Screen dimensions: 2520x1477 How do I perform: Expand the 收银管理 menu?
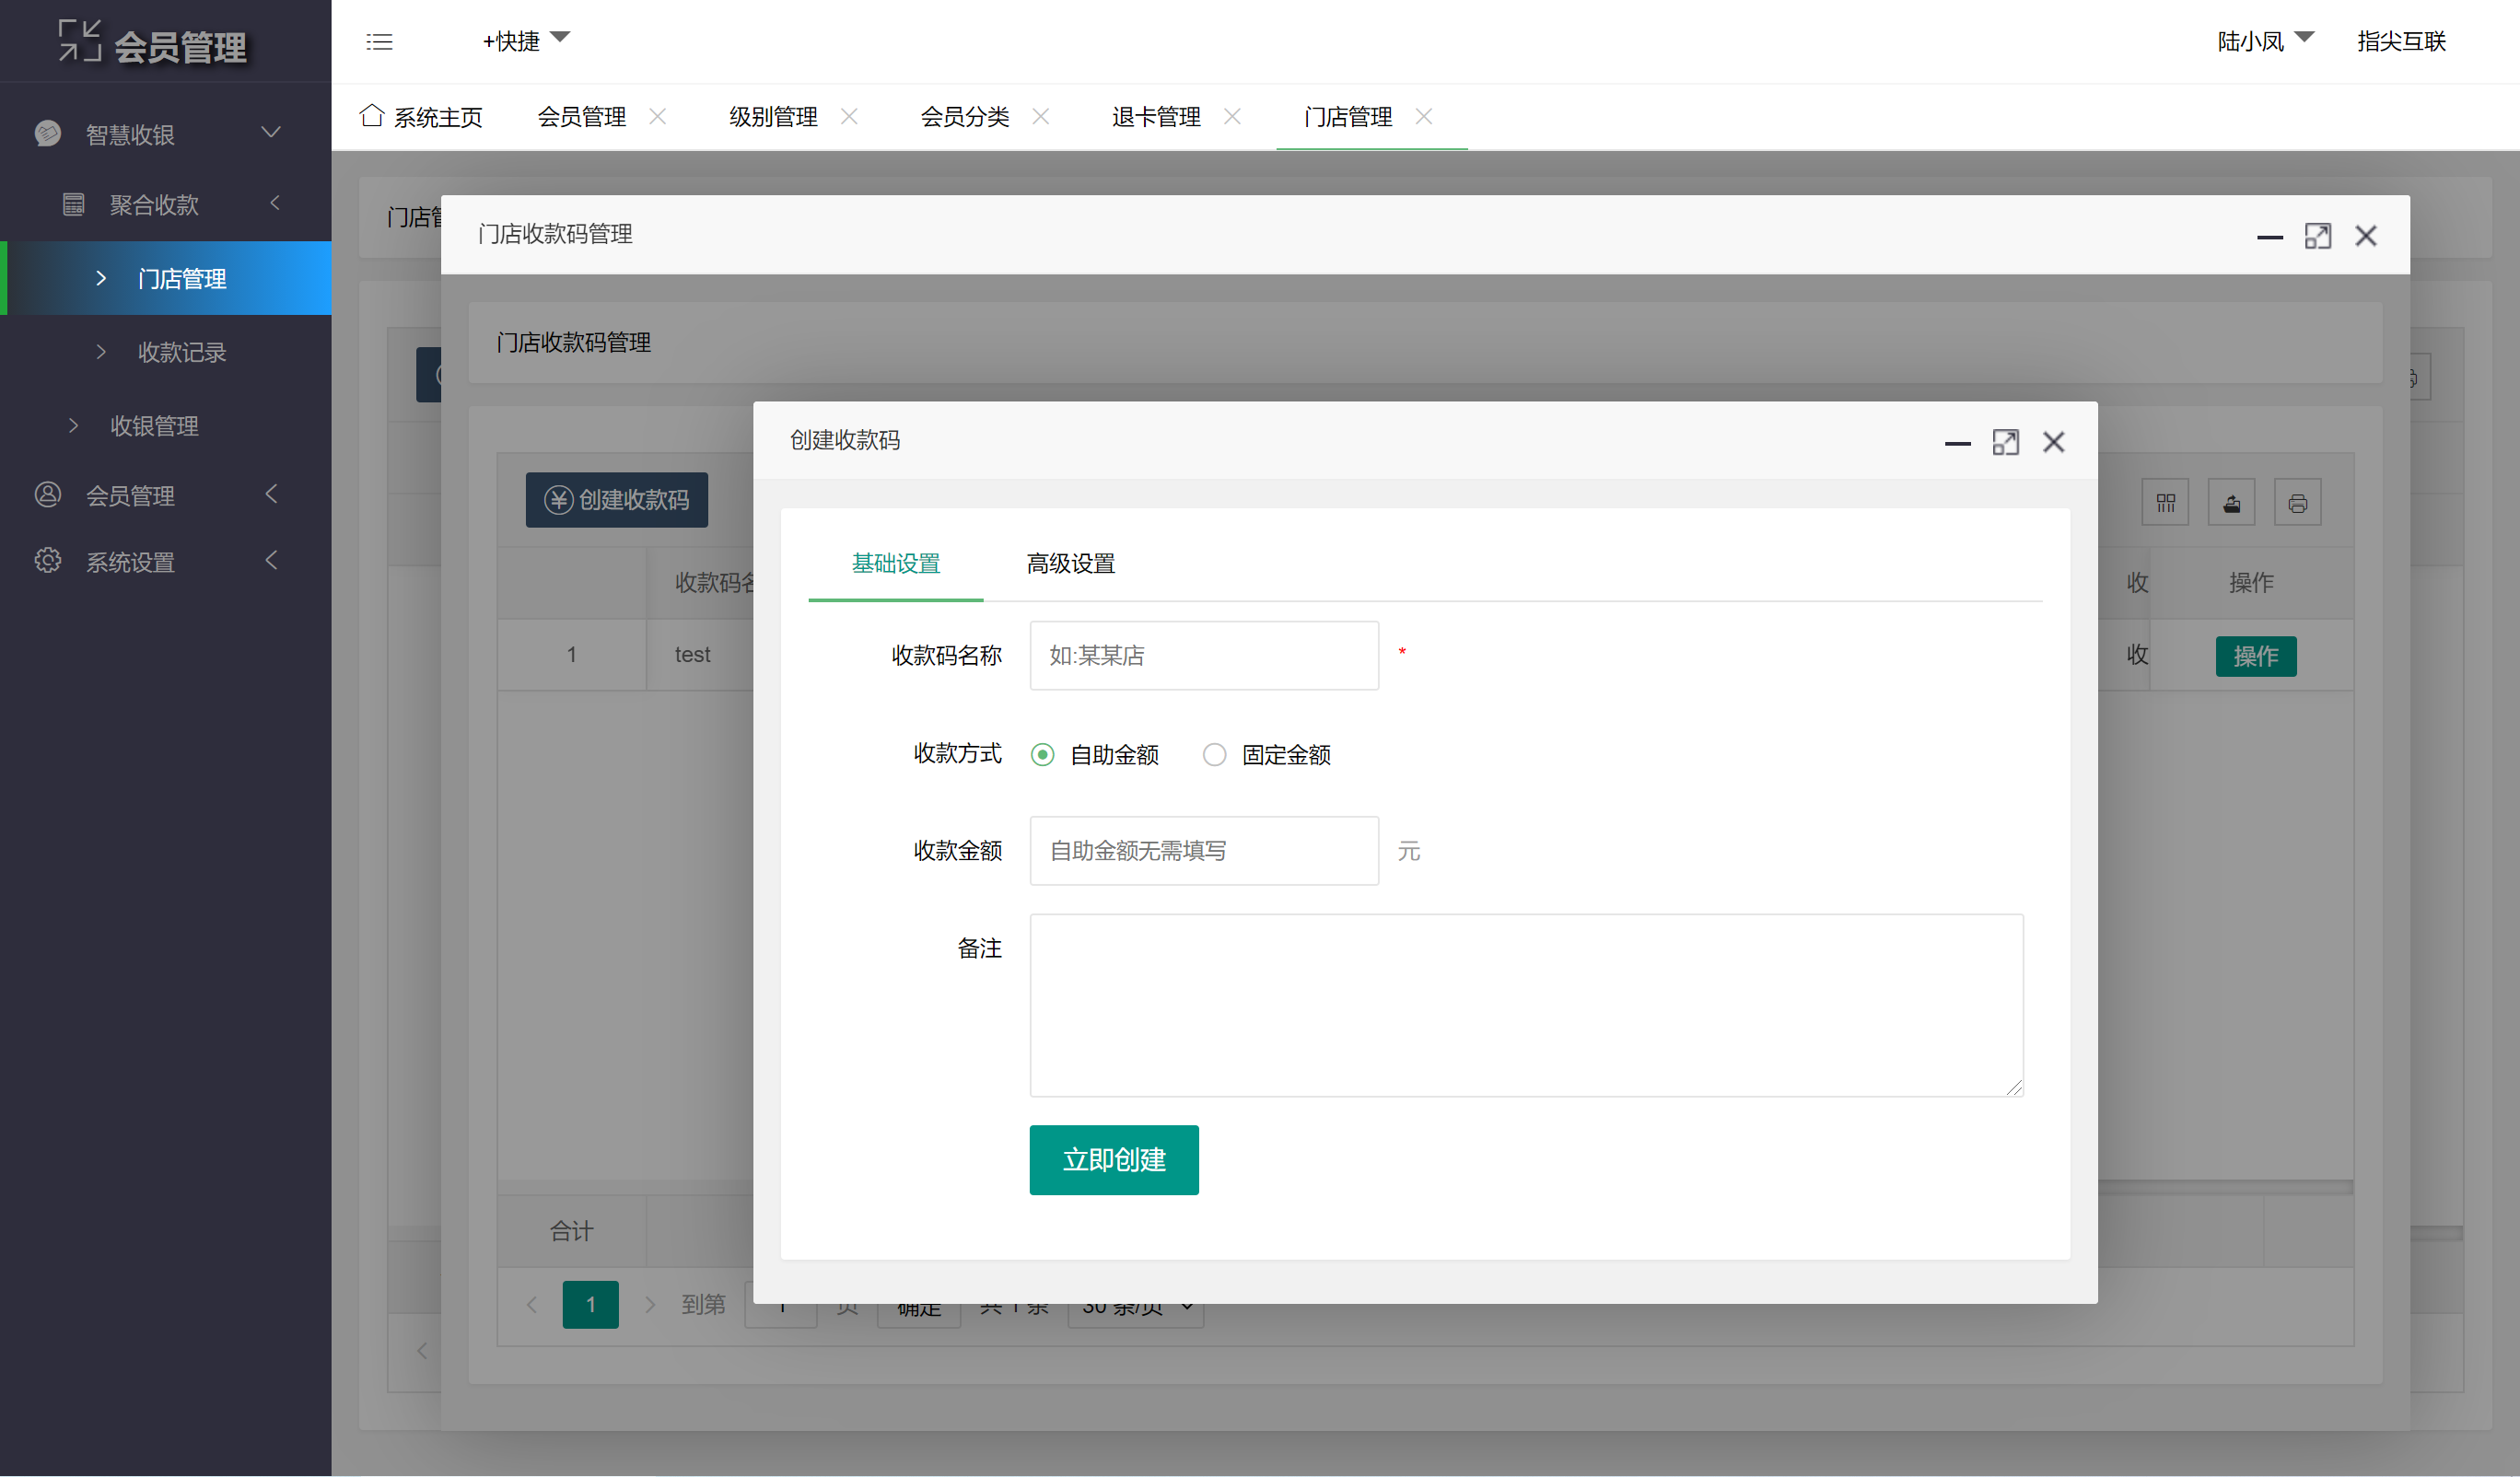[72, 425]
